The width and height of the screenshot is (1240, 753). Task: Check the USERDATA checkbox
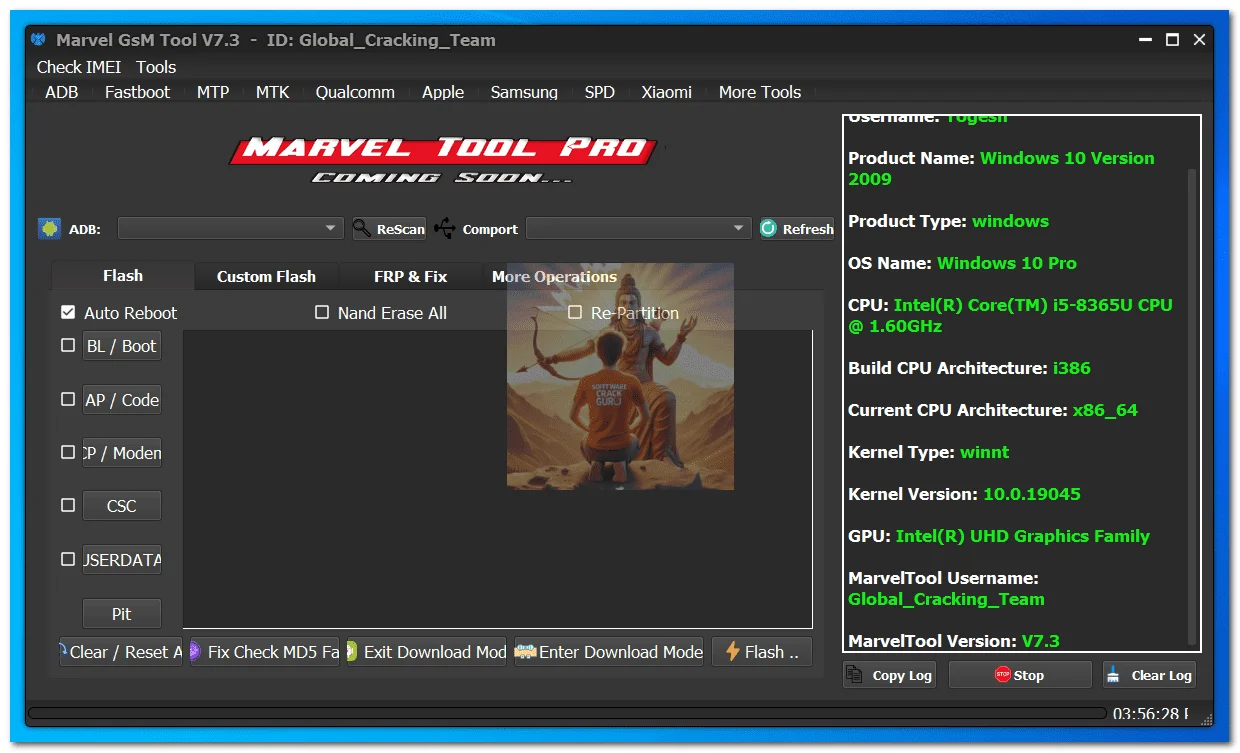coord(68,559)
